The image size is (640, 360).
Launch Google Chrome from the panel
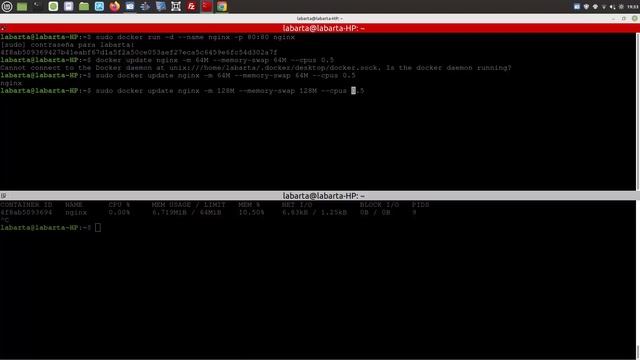222,6
